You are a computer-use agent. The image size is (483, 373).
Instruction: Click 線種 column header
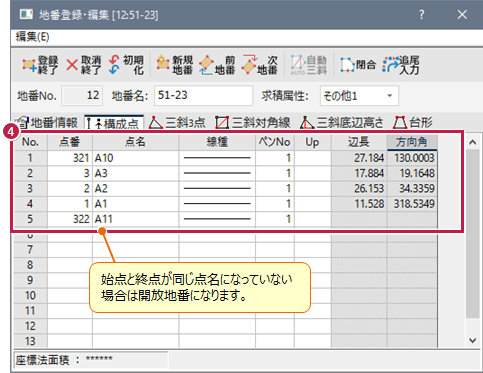pos(217,142)
